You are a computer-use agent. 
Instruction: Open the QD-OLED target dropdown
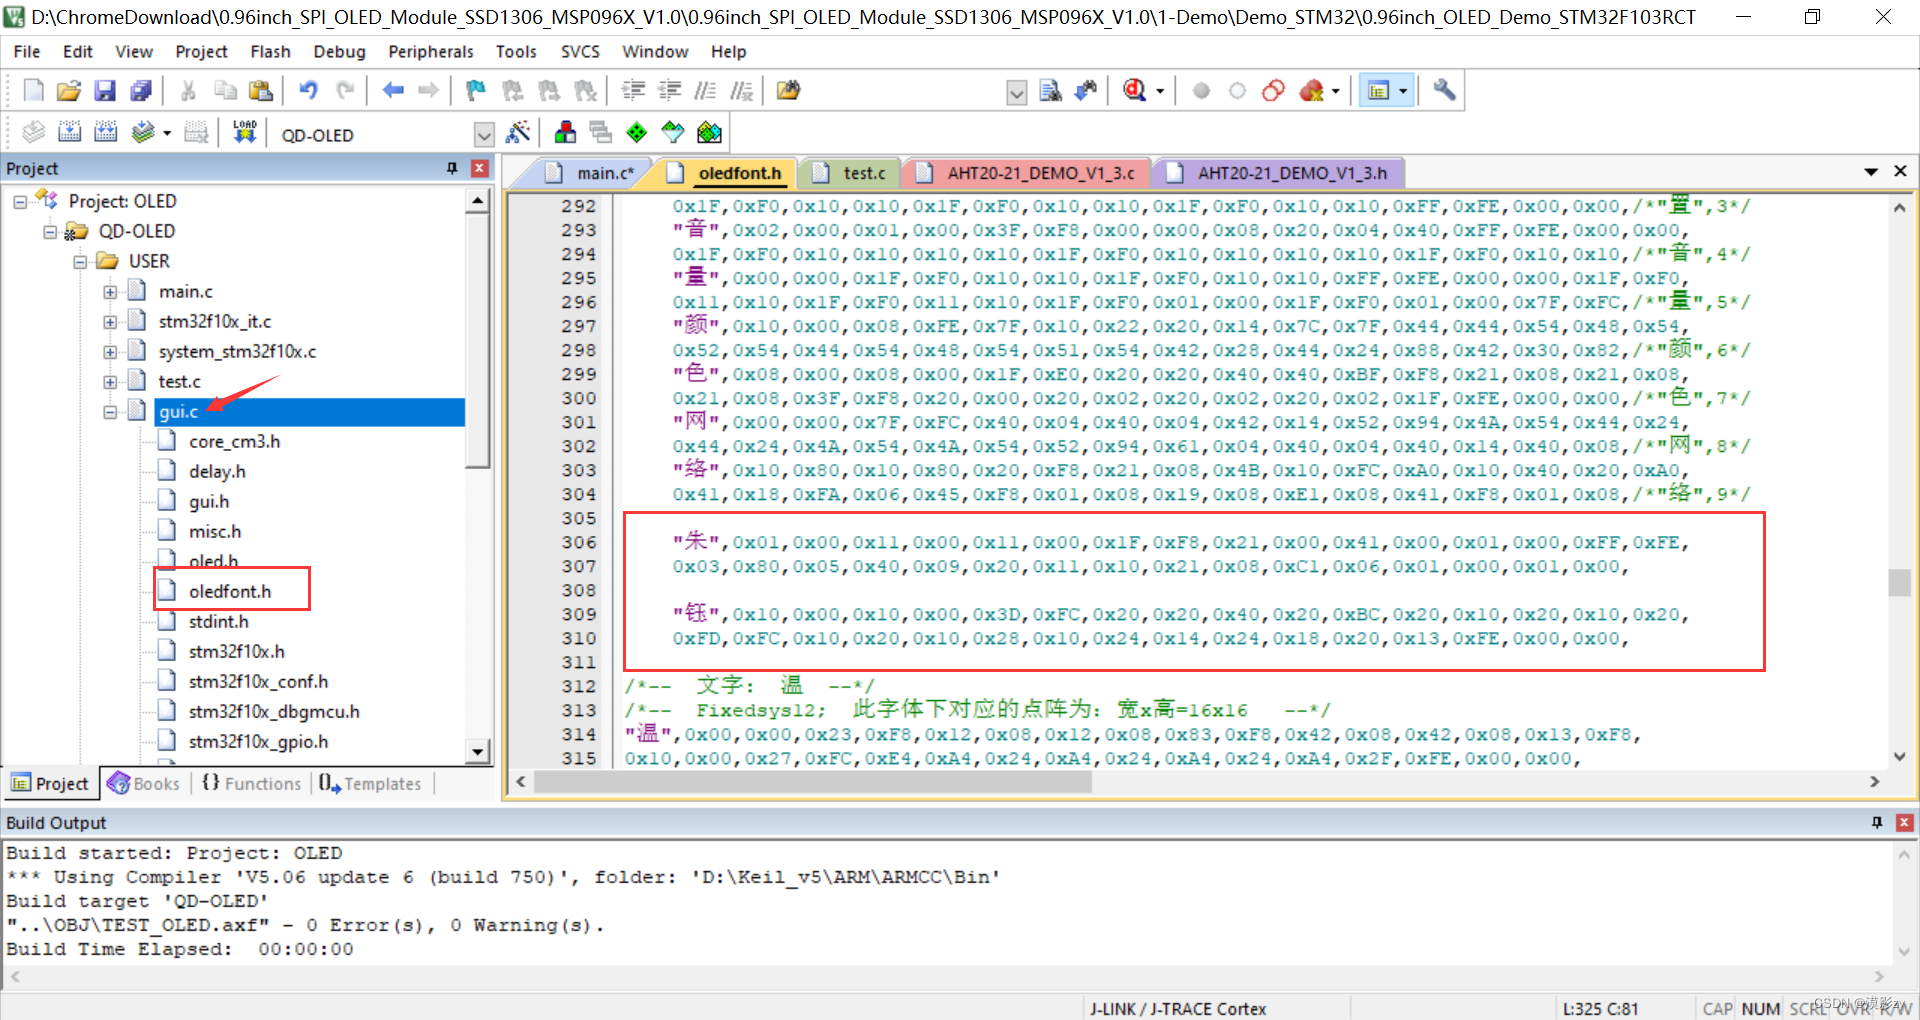[x=484, y=134]
